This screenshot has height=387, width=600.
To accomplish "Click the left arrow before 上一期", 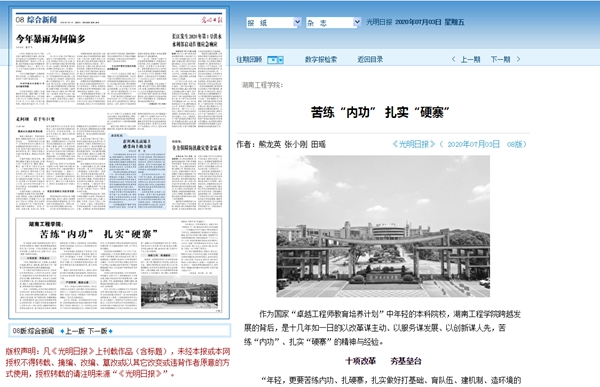I will click(453, 59).
